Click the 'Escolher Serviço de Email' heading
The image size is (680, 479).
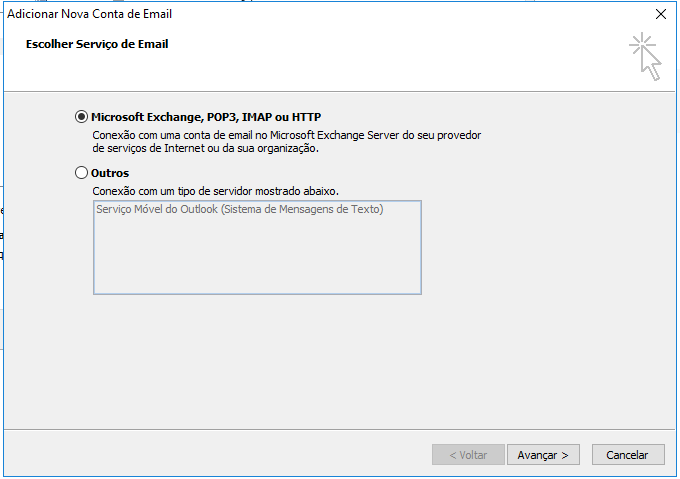[97, 44]
